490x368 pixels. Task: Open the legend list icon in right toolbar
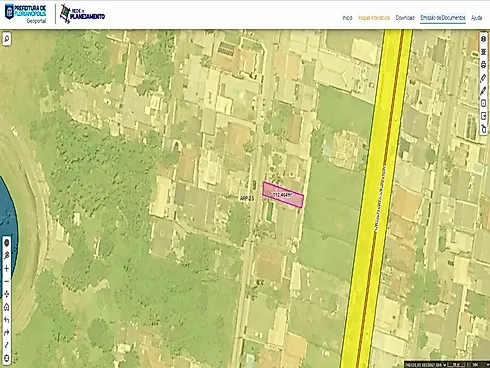click(483, 52)
